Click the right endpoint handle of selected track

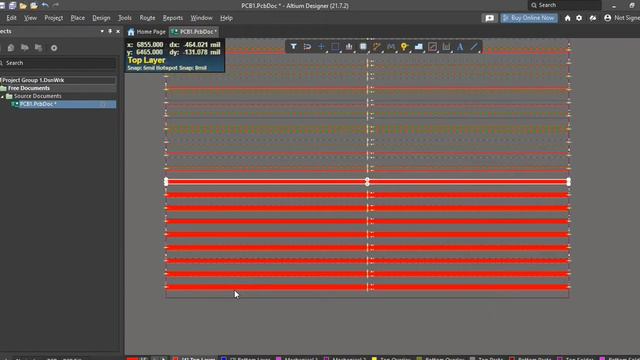pyautogui.click(x=569, y=182)
